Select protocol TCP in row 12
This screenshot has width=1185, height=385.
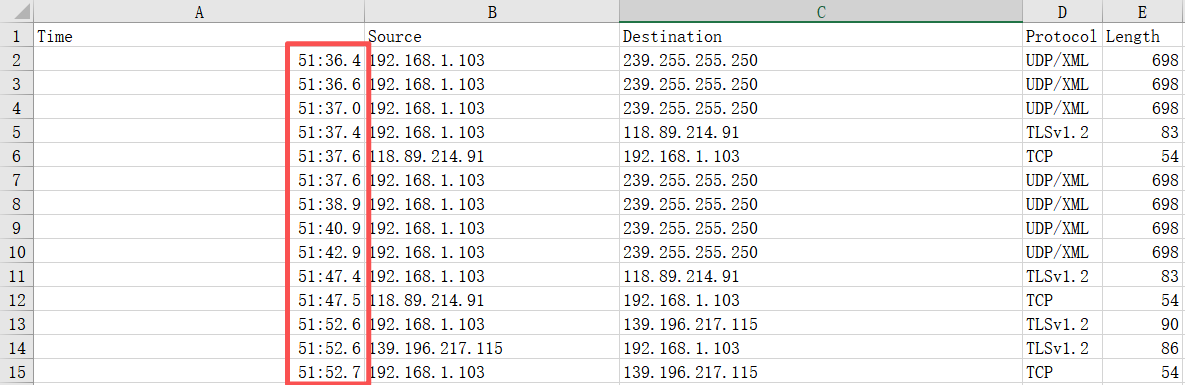click(x=1062, y=300)
